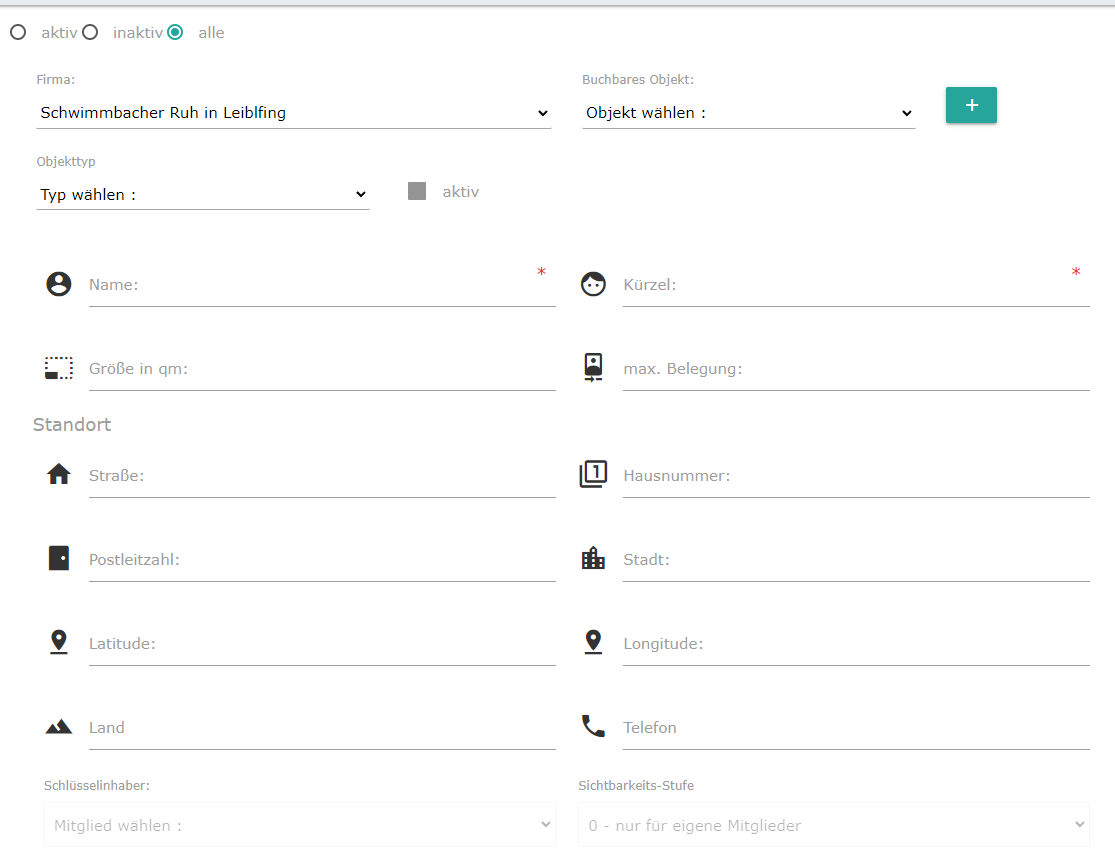Click the person icon beside Name field
The height and width of the screenshot is (850, 1115).
59,284
